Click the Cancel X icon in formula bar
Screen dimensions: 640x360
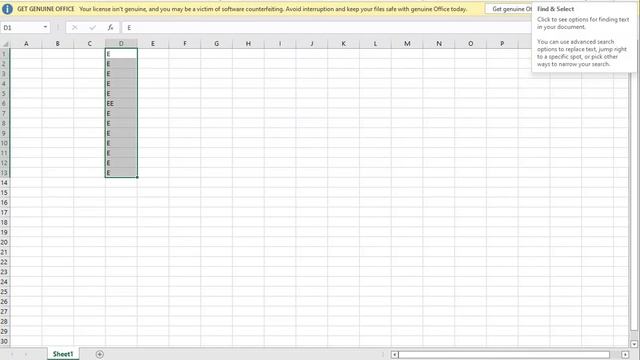click(74, 27)
